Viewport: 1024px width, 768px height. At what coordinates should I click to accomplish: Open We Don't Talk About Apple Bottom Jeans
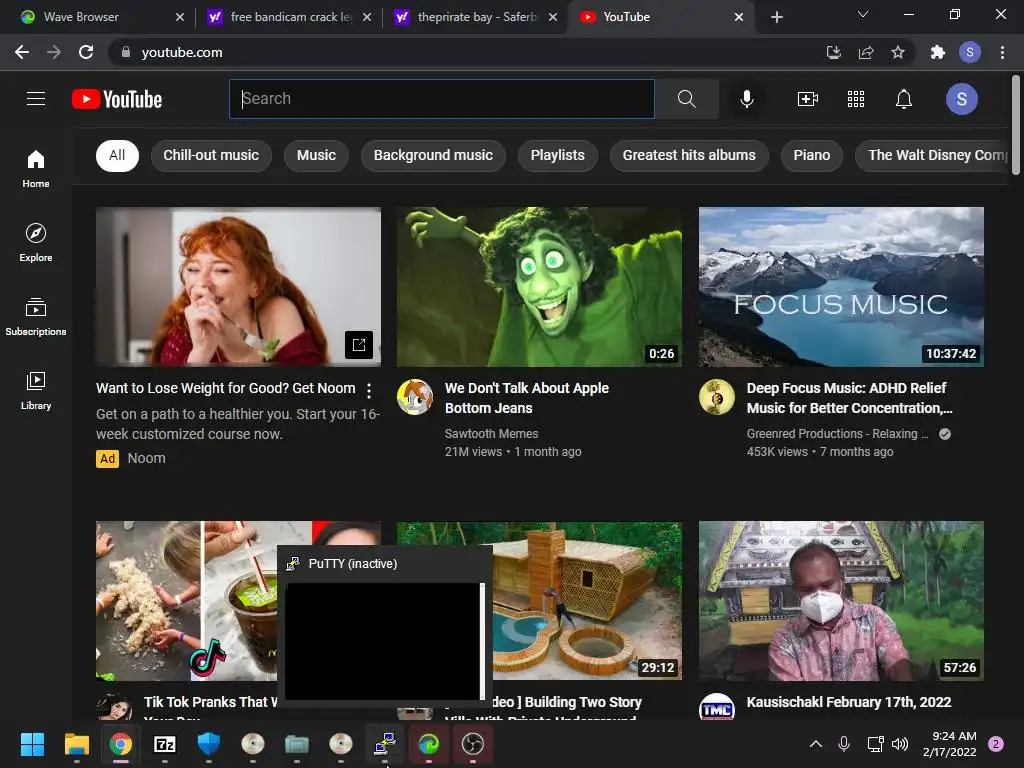[526, 398]
